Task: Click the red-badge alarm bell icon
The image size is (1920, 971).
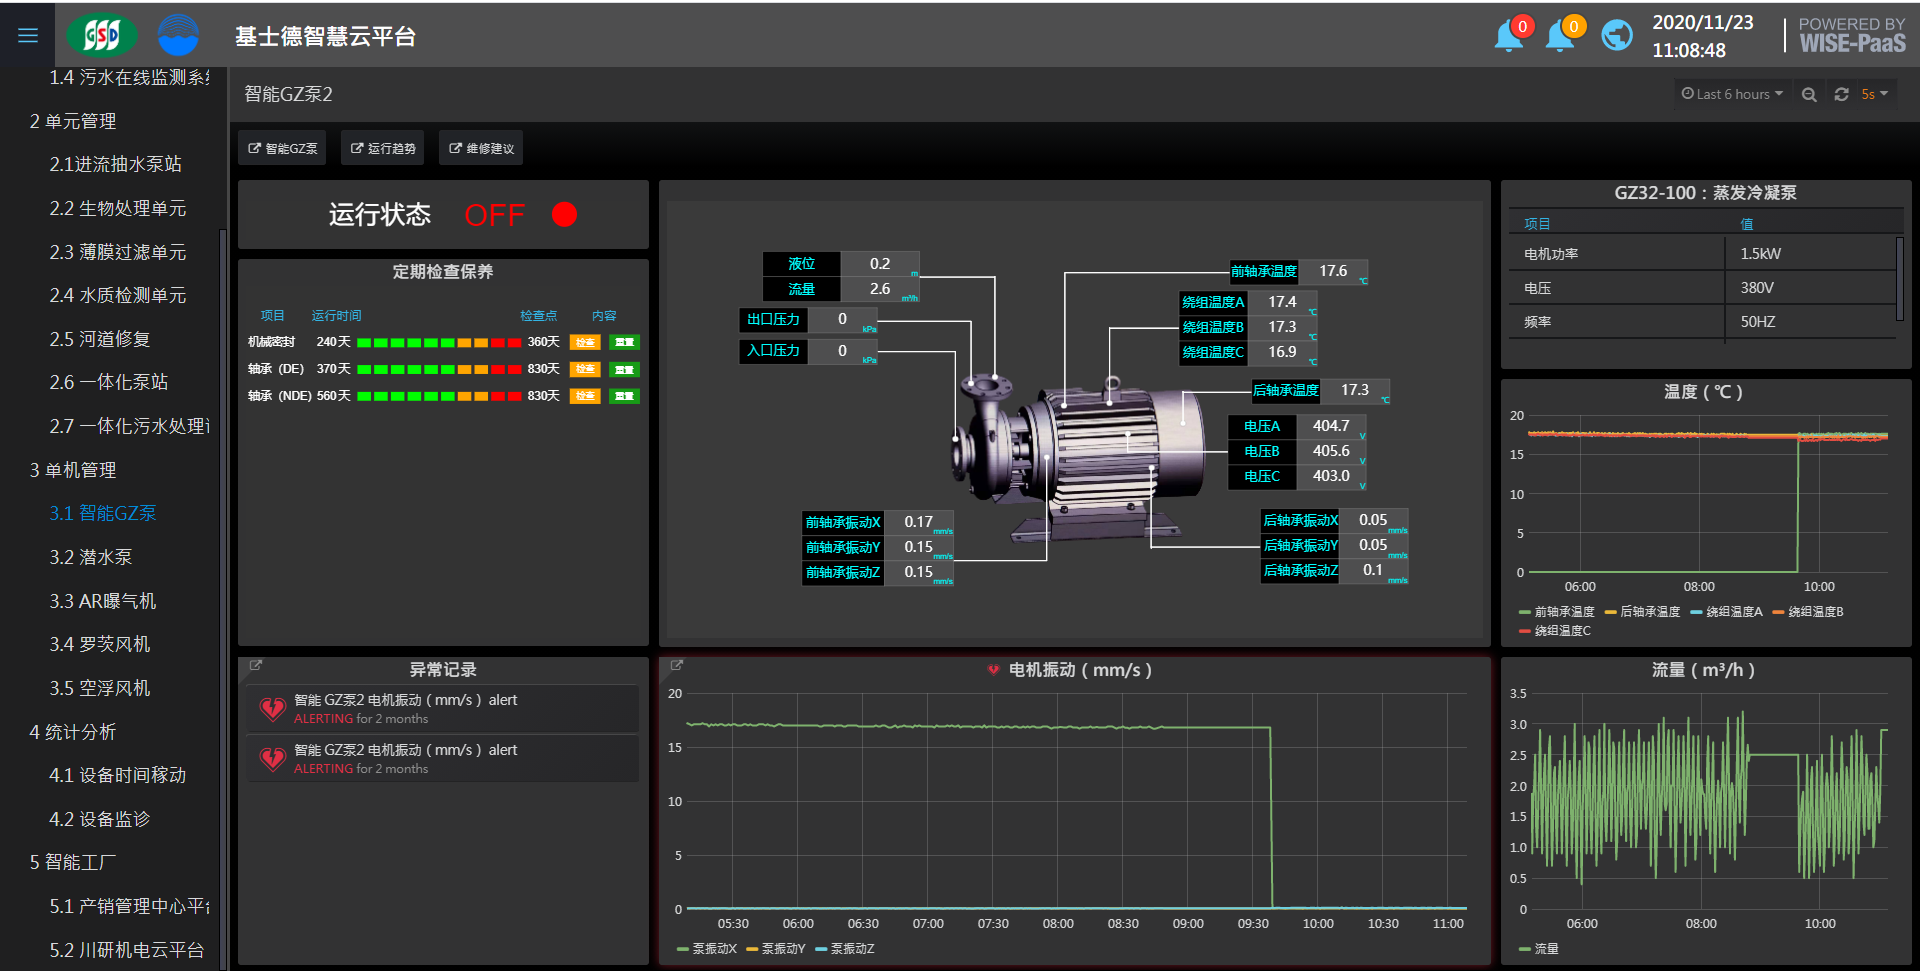Action: coord(1508,36)
